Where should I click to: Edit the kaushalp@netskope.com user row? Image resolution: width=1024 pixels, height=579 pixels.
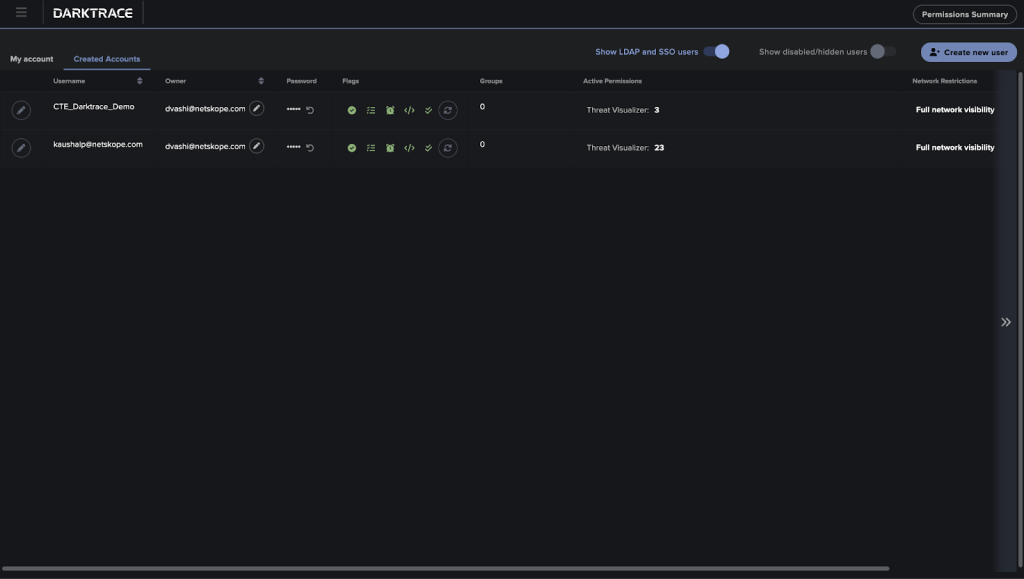[21, 148]
